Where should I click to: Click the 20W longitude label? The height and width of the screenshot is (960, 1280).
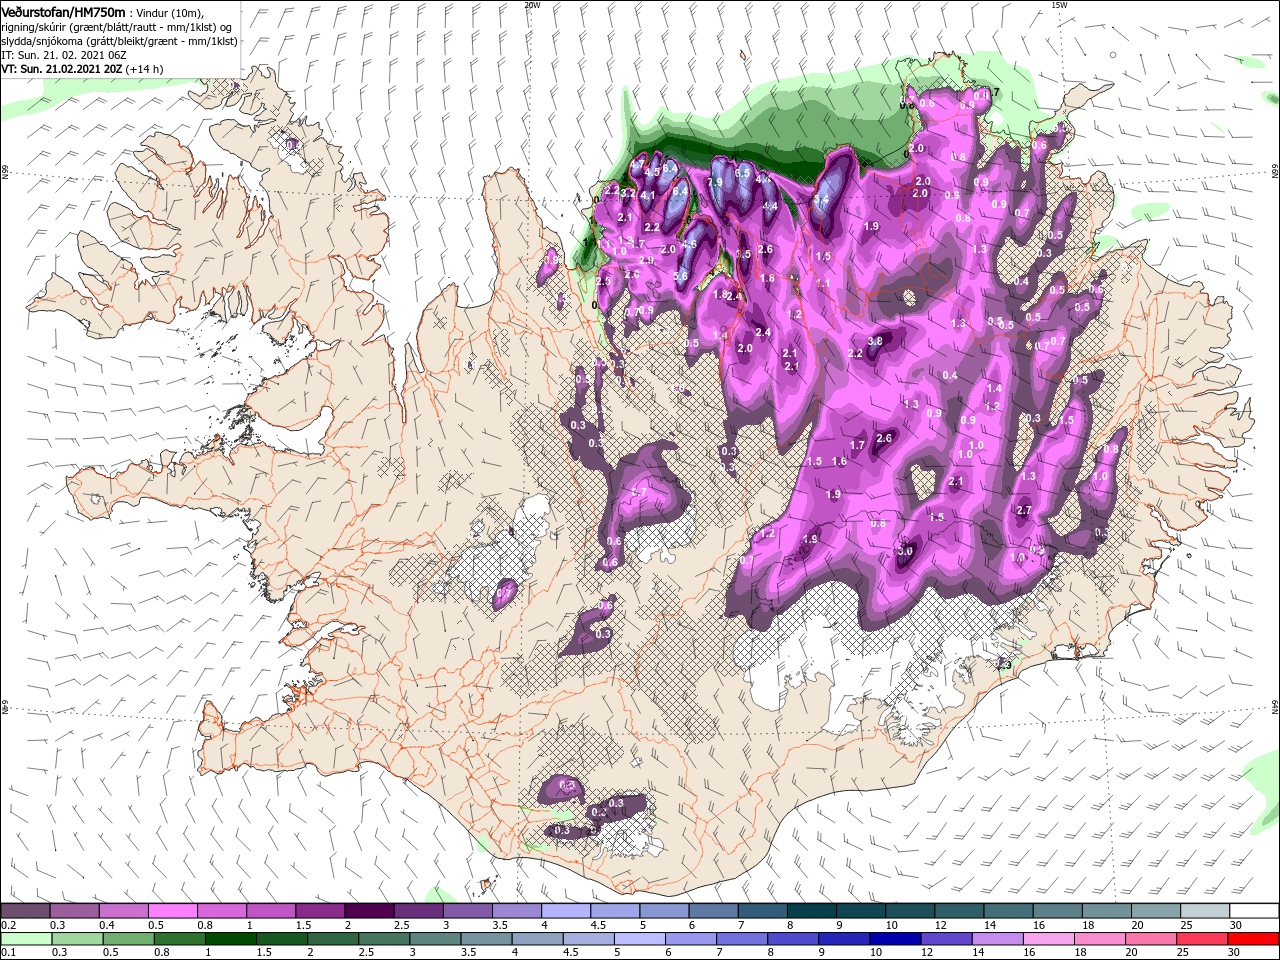(x=532, y=4)
